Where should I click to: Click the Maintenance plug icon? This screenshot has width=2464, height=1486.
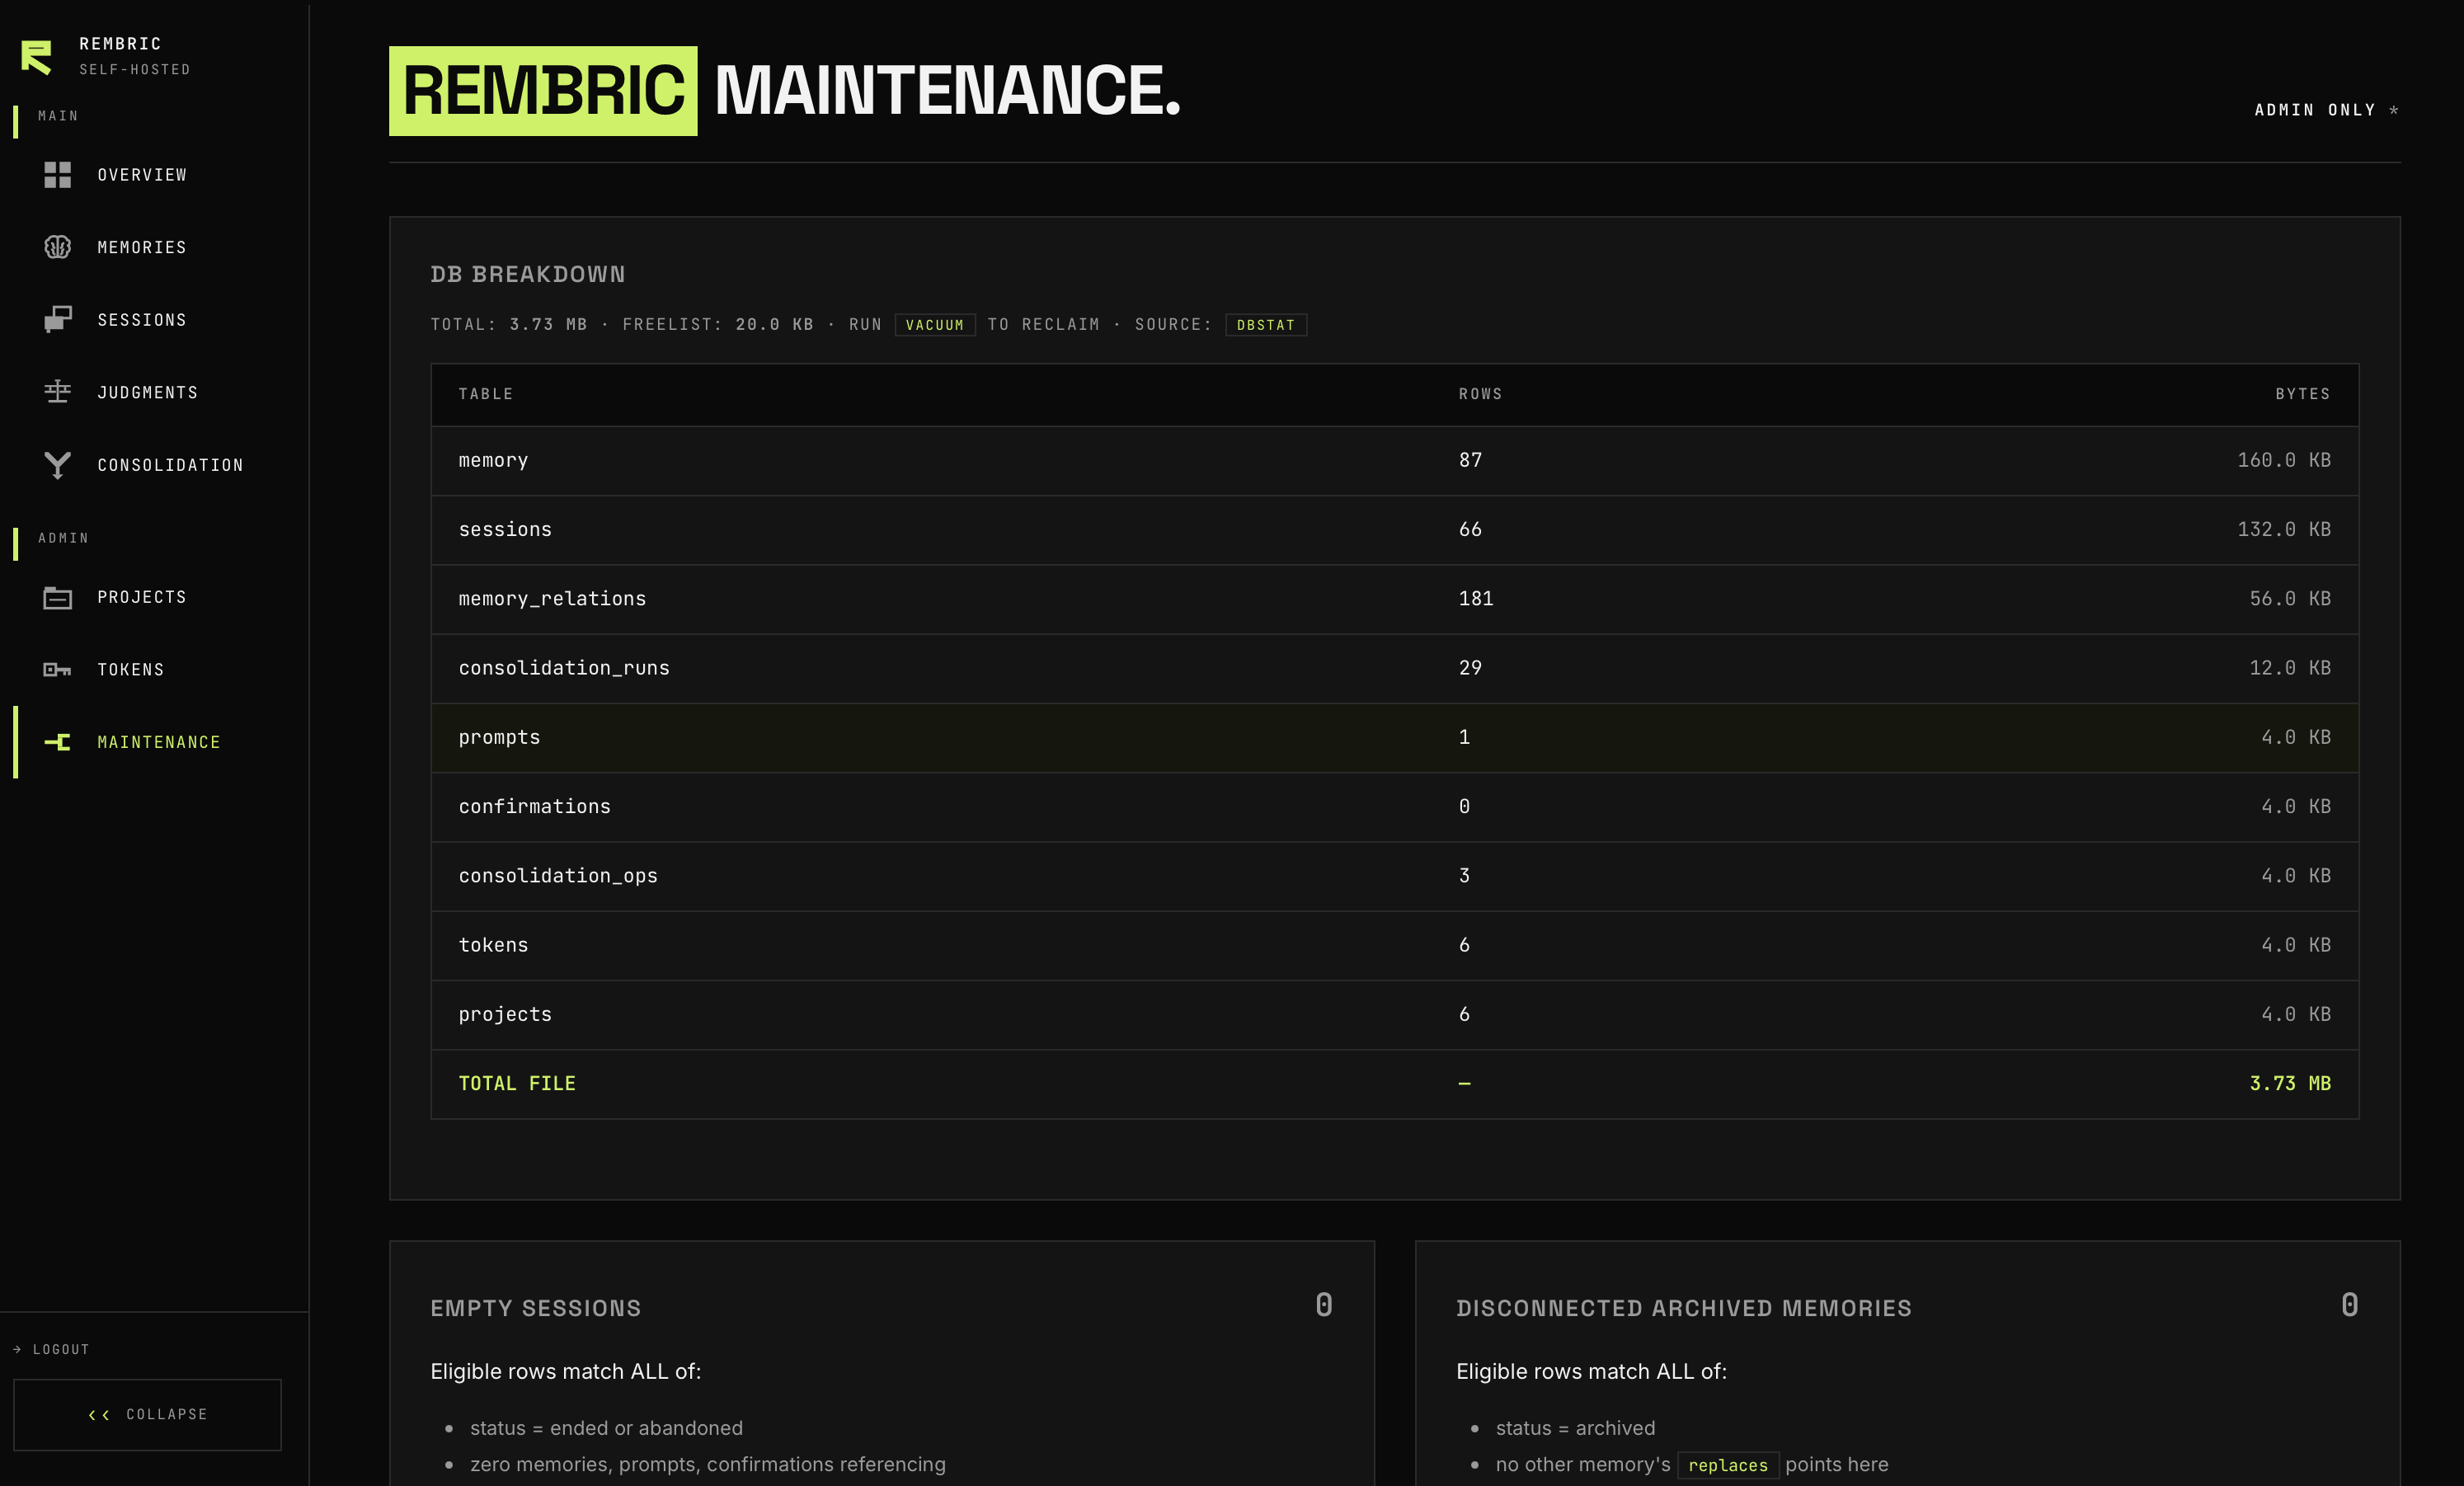click(58, 742)
